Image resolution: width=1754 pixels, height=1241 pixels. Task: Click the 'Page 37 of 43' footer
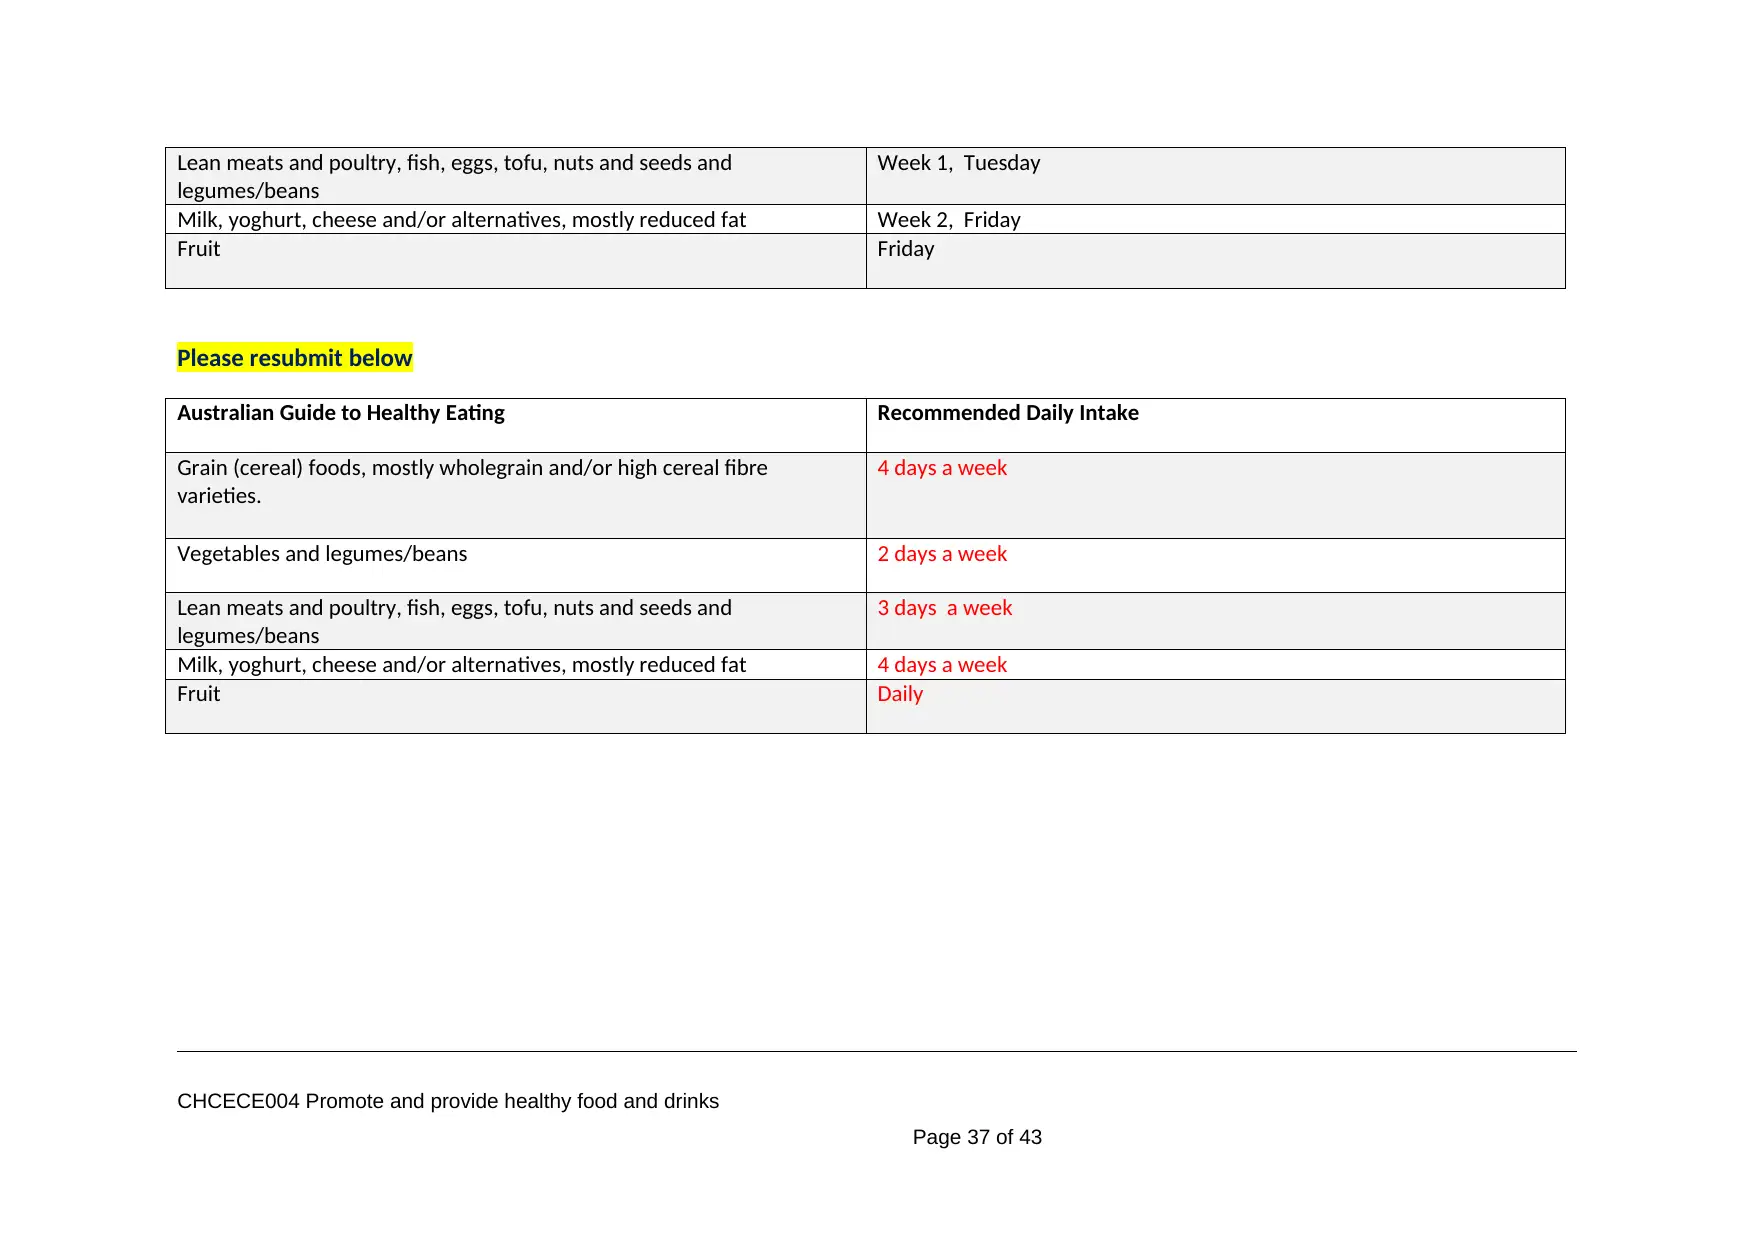click(977, 1137)
